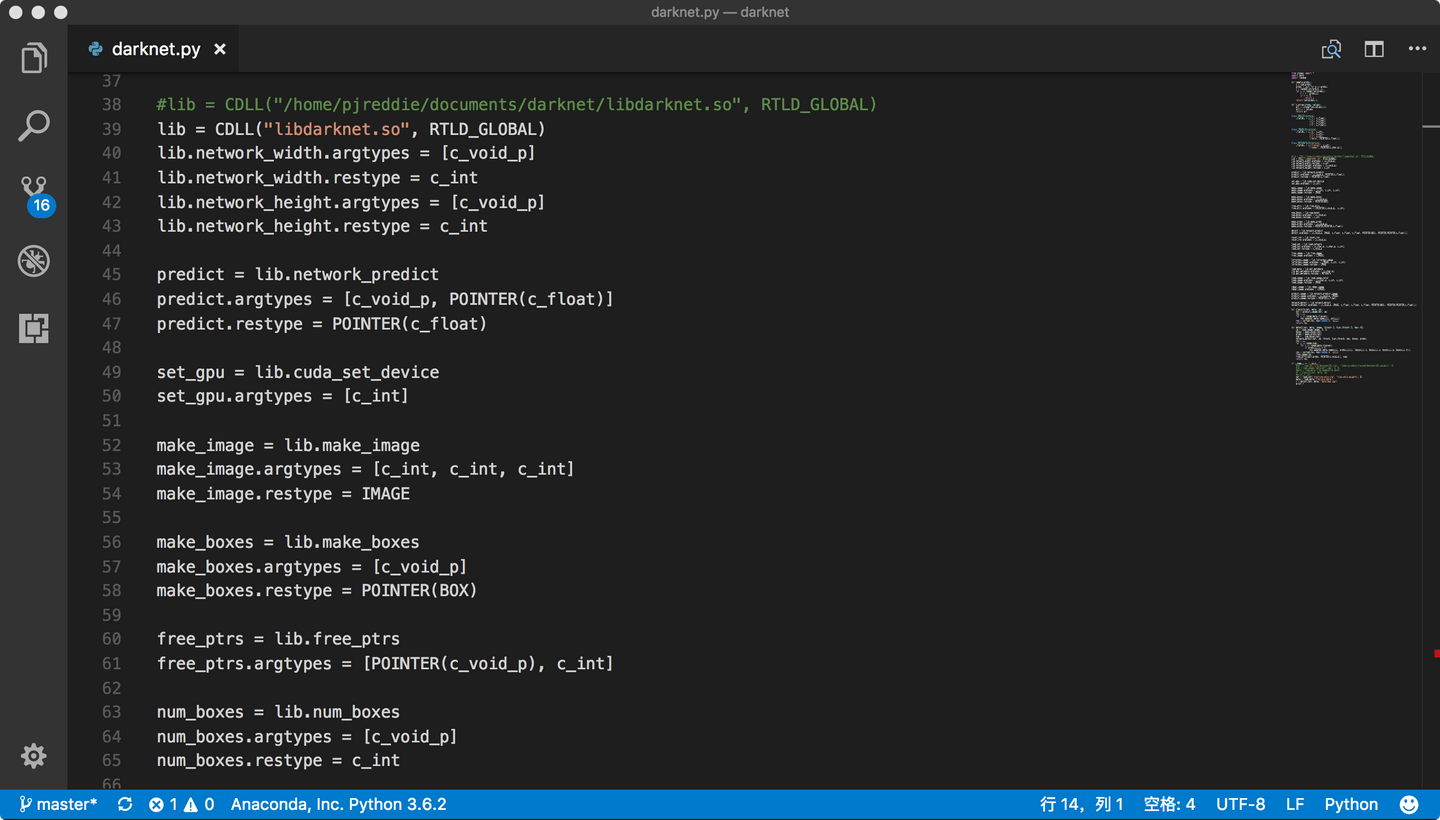Open the Extensions view

[x=33, y=327]
